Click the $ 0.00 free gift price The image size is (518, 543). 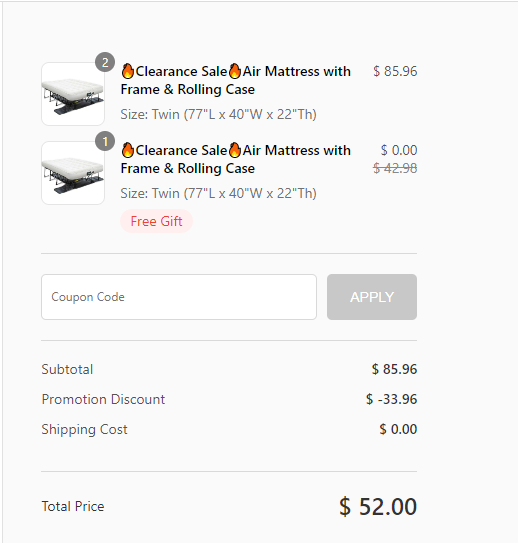click(x=399, y=150)
